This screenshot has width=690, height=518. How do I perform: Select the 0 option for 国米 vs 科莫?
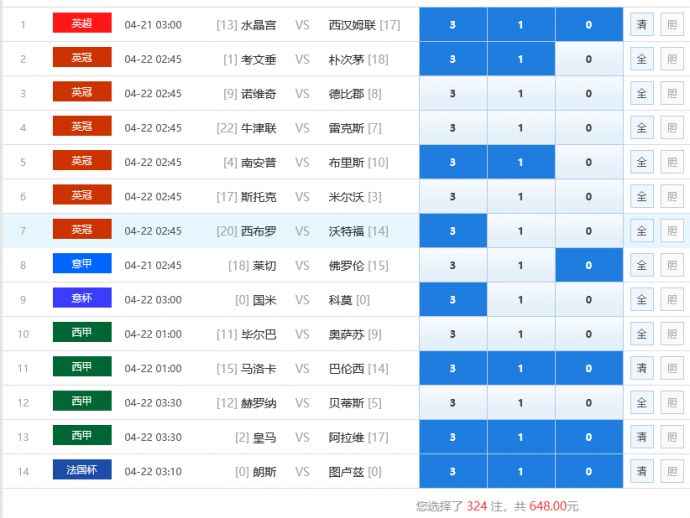pos(588,299)
